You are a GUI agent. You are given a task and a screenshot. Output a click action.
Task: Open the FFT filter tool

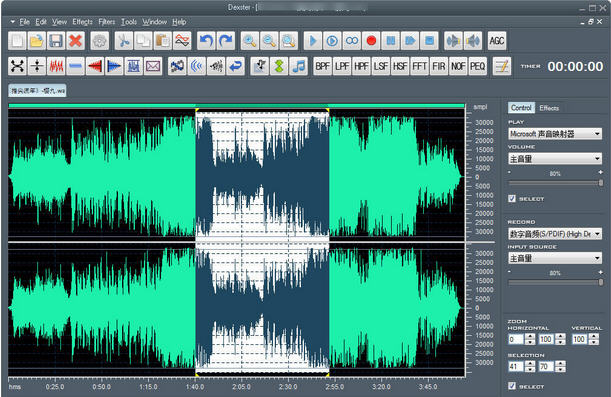click(x=420, y=66)
